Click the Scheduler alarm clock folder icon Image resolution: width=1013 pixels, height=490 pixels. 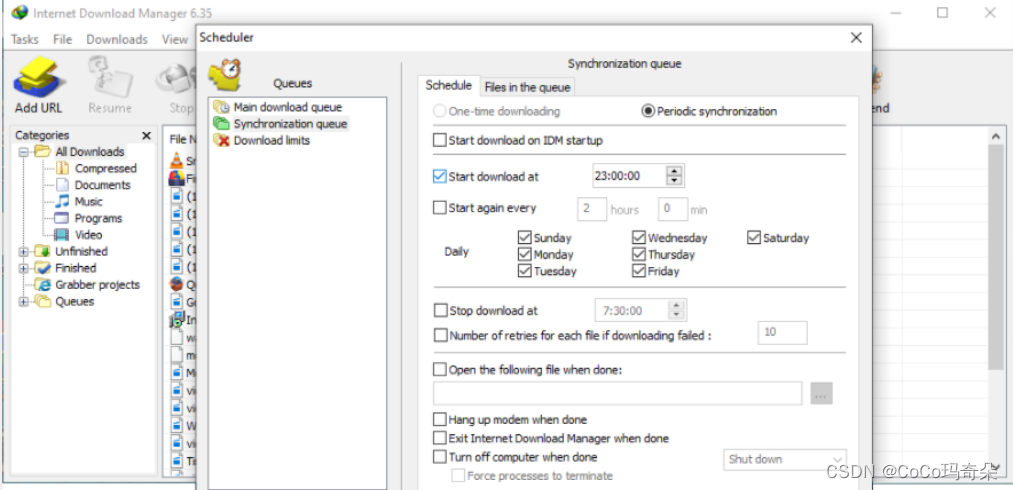pyautogui.click(x=225, y=75)
